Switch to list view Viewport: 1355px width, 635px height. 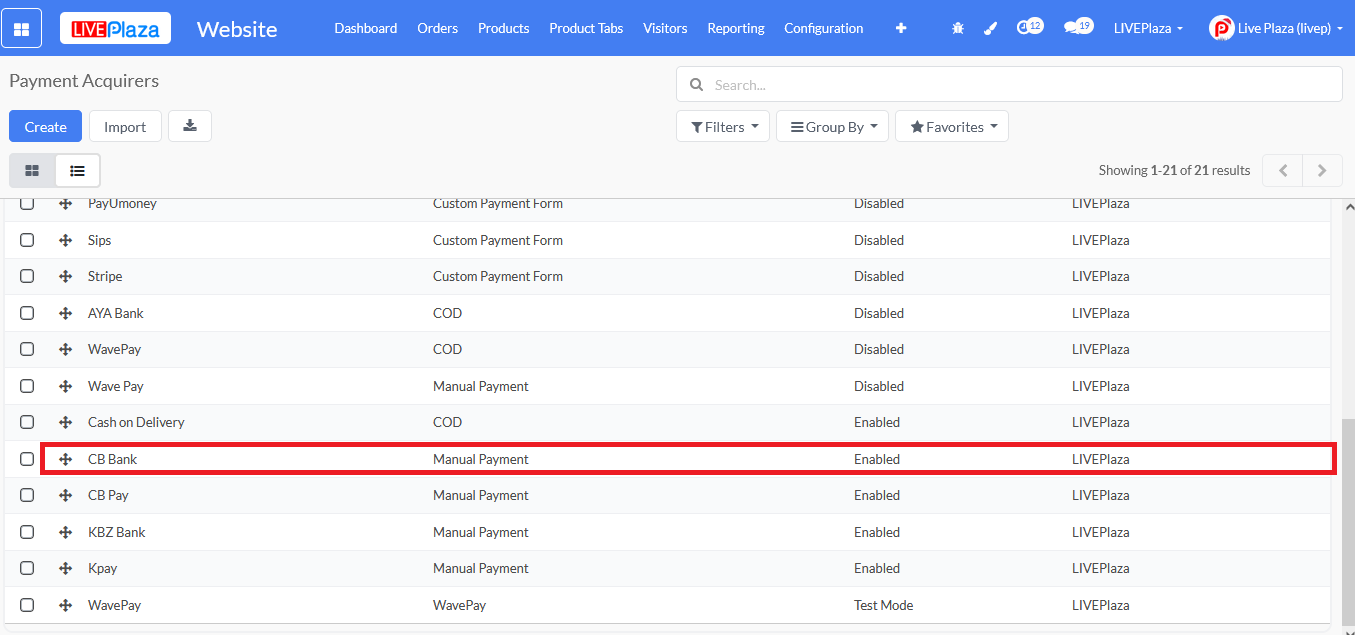coord(77,171)
